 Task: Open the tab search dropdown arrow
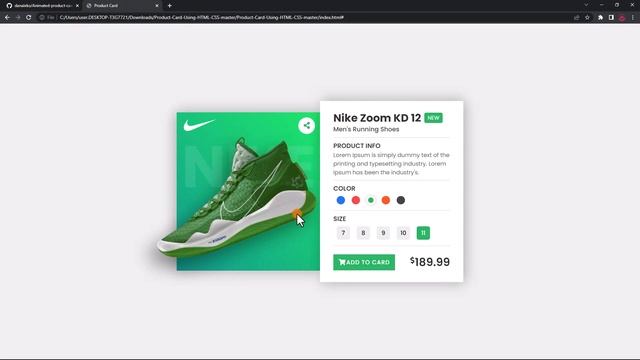[x=586, y=5]
